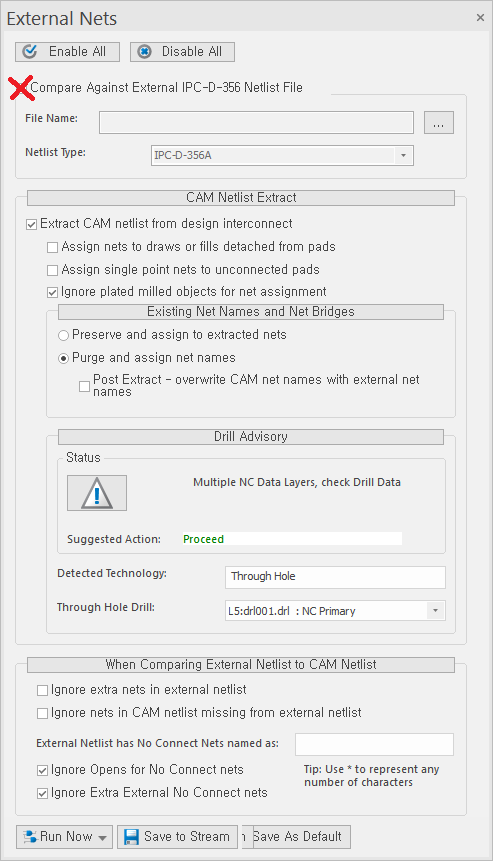
Task: Select Purge and assign net names radio
Action: coord(63,358)
